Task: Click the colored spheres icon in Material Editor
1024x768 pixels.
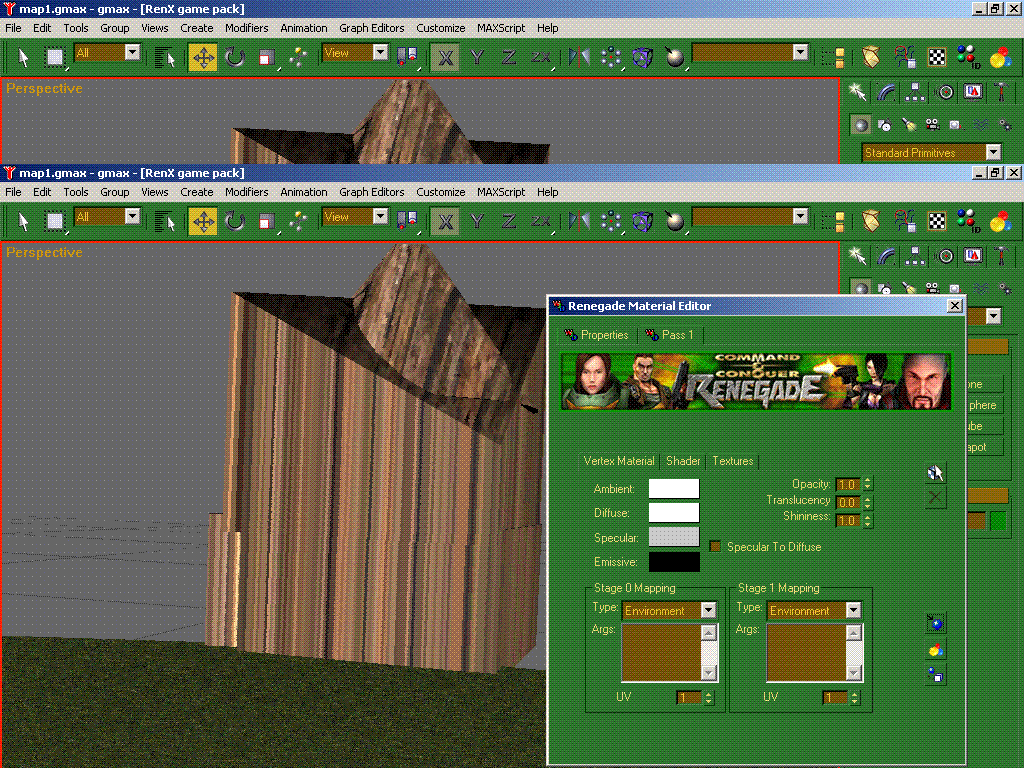Action: [936, 651]
